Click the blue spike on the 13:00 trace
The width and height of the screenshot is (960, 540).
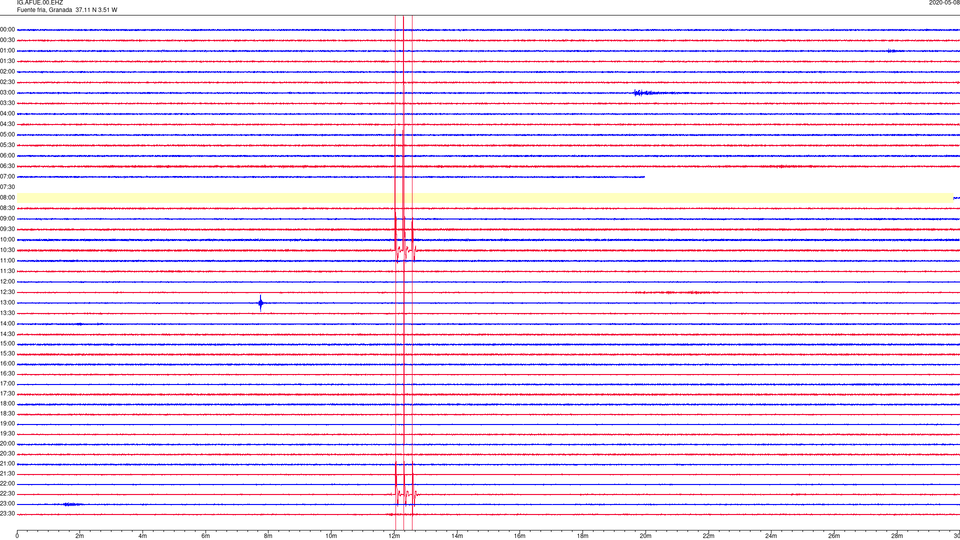[261, 302]
